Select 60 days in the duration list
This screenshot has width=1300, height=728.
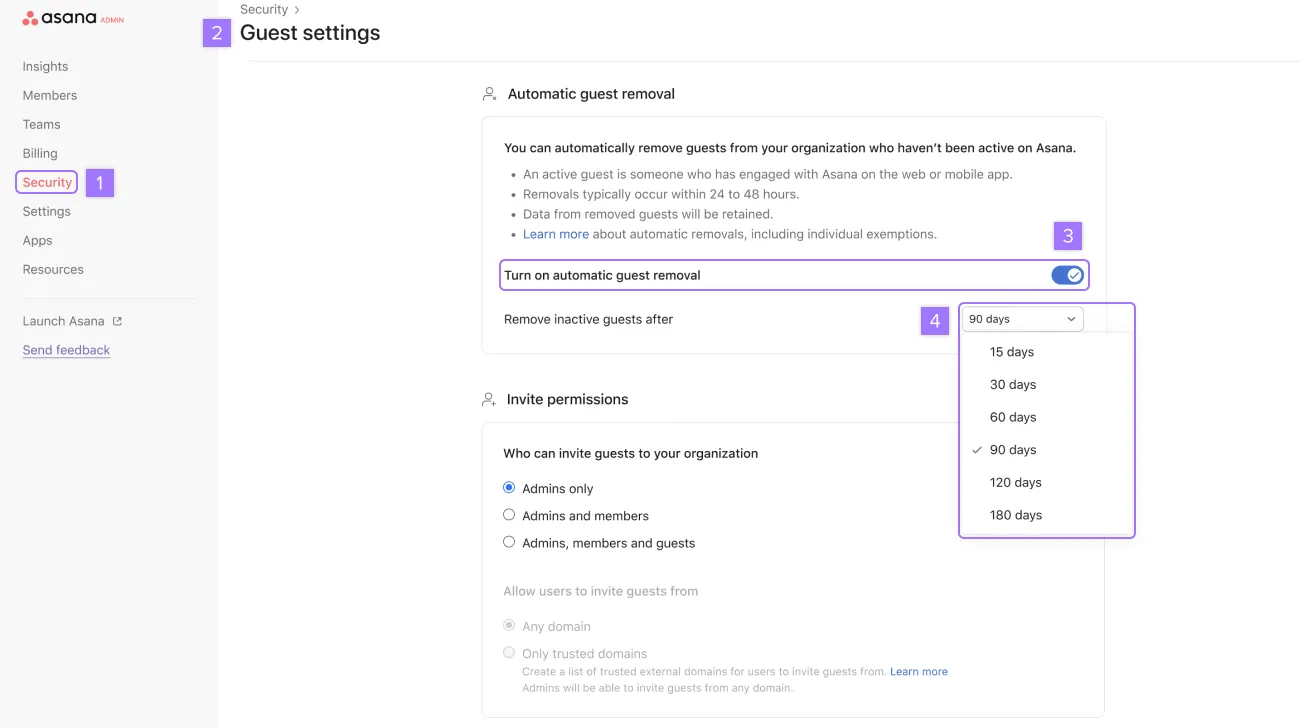pyautogui.click(x=1013, y=416)
